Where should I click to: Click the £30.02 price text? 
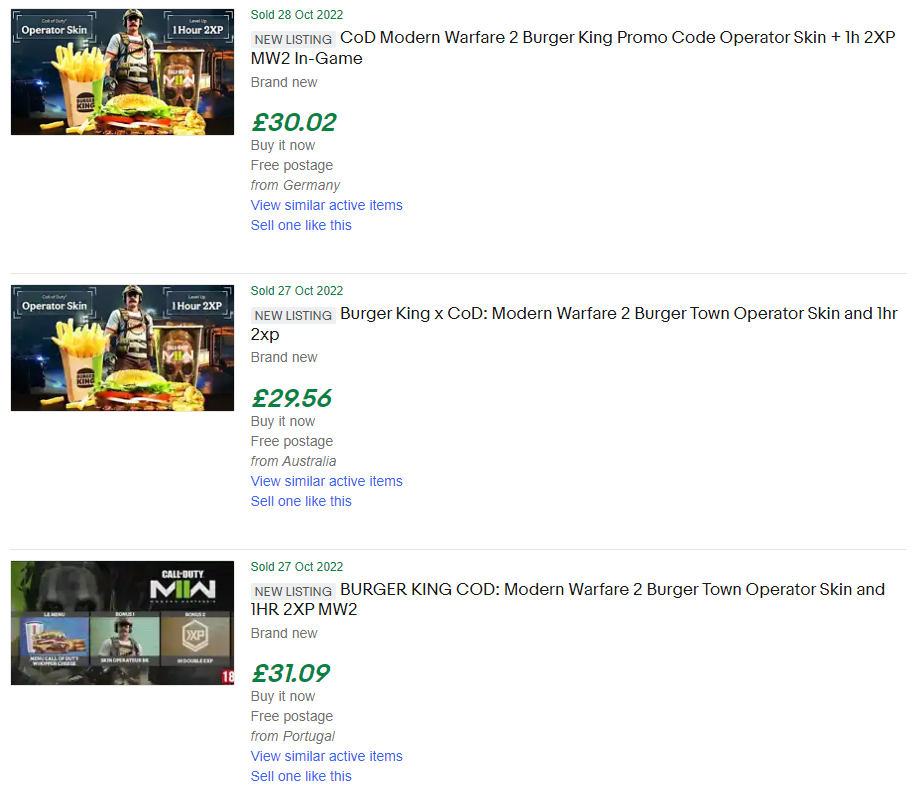tap(293, 121)
